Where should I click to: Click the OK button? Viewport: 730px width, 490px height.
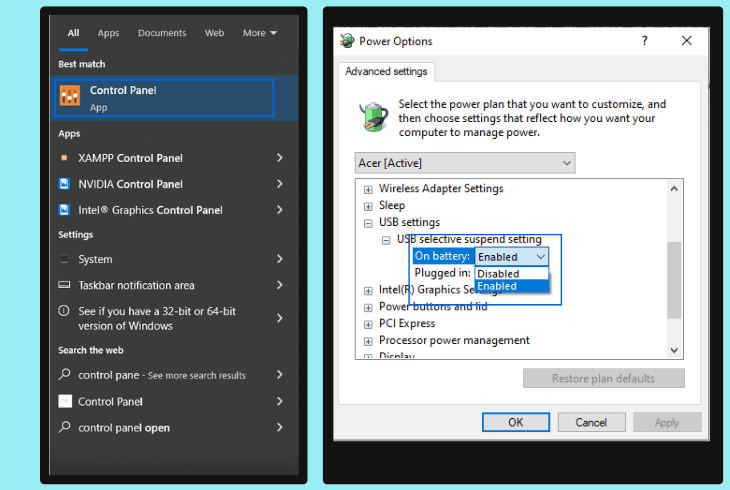point(516,422)
